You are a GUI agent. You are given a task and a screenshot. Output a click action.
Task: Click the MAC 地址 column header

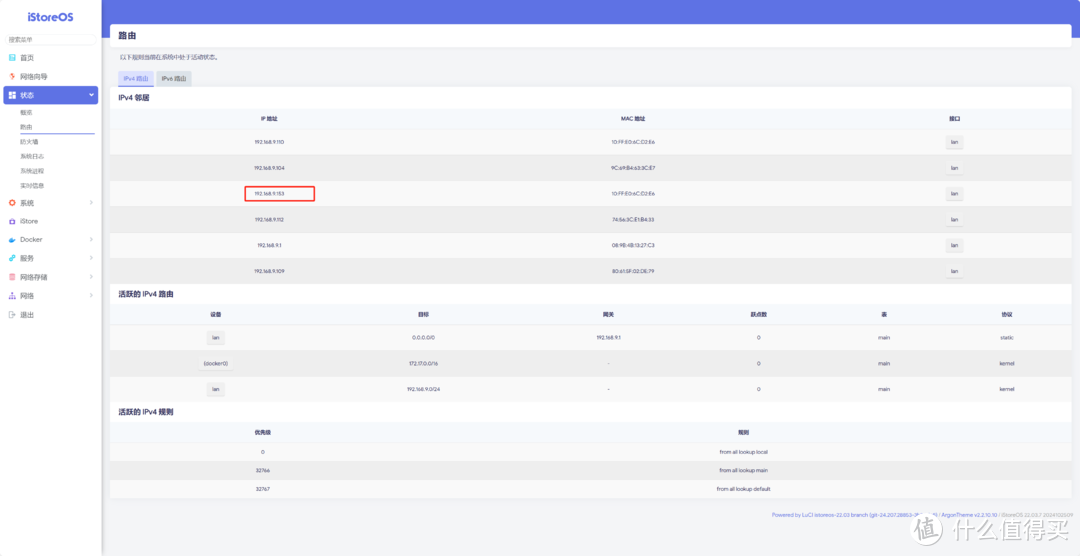(633, 119)
